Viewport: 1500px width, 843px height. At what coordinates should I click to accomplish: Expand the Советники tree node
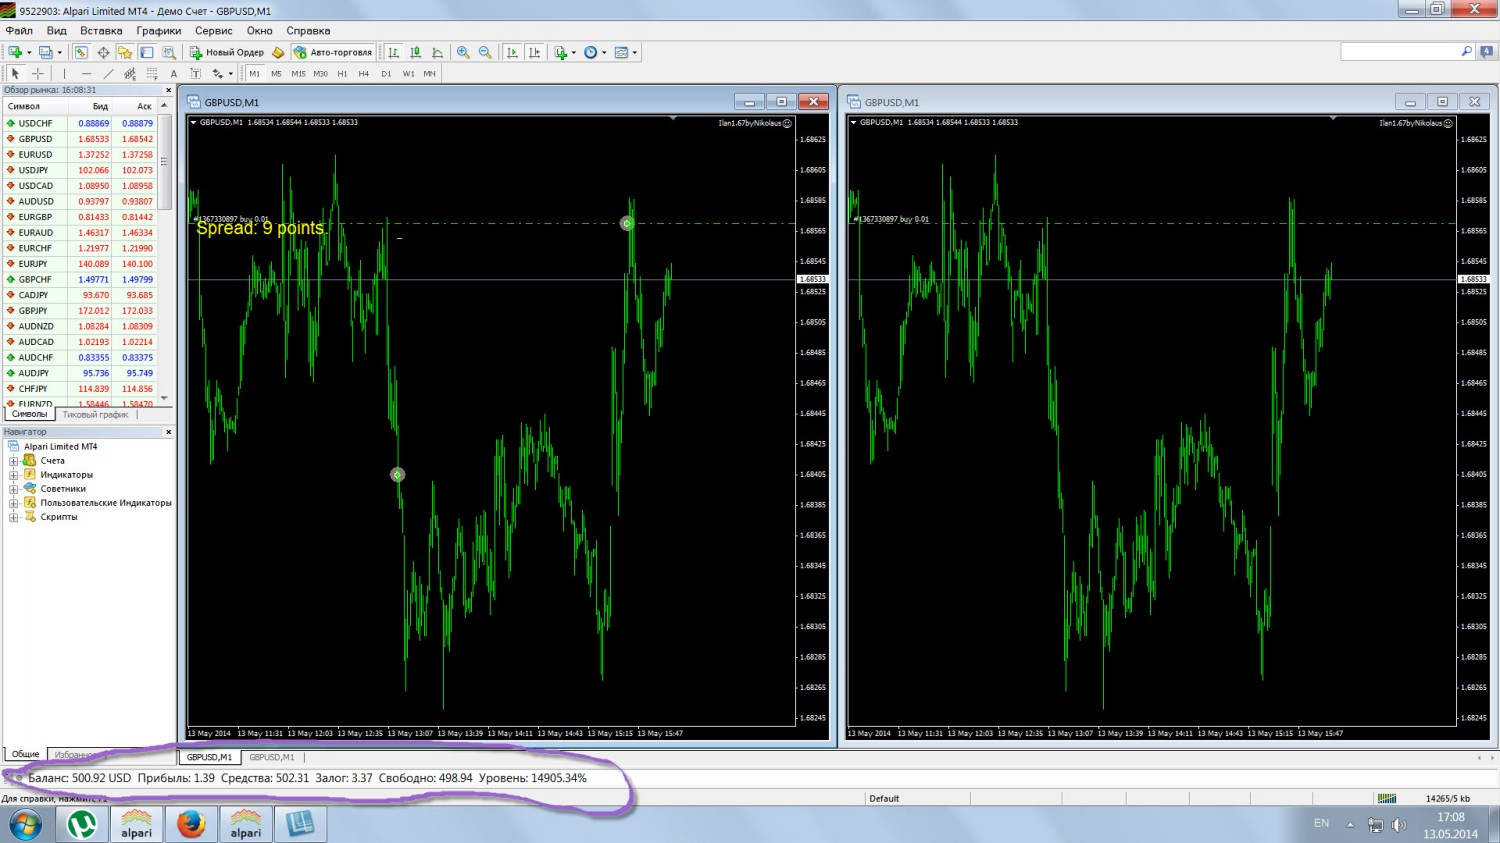tap(14, 489)
